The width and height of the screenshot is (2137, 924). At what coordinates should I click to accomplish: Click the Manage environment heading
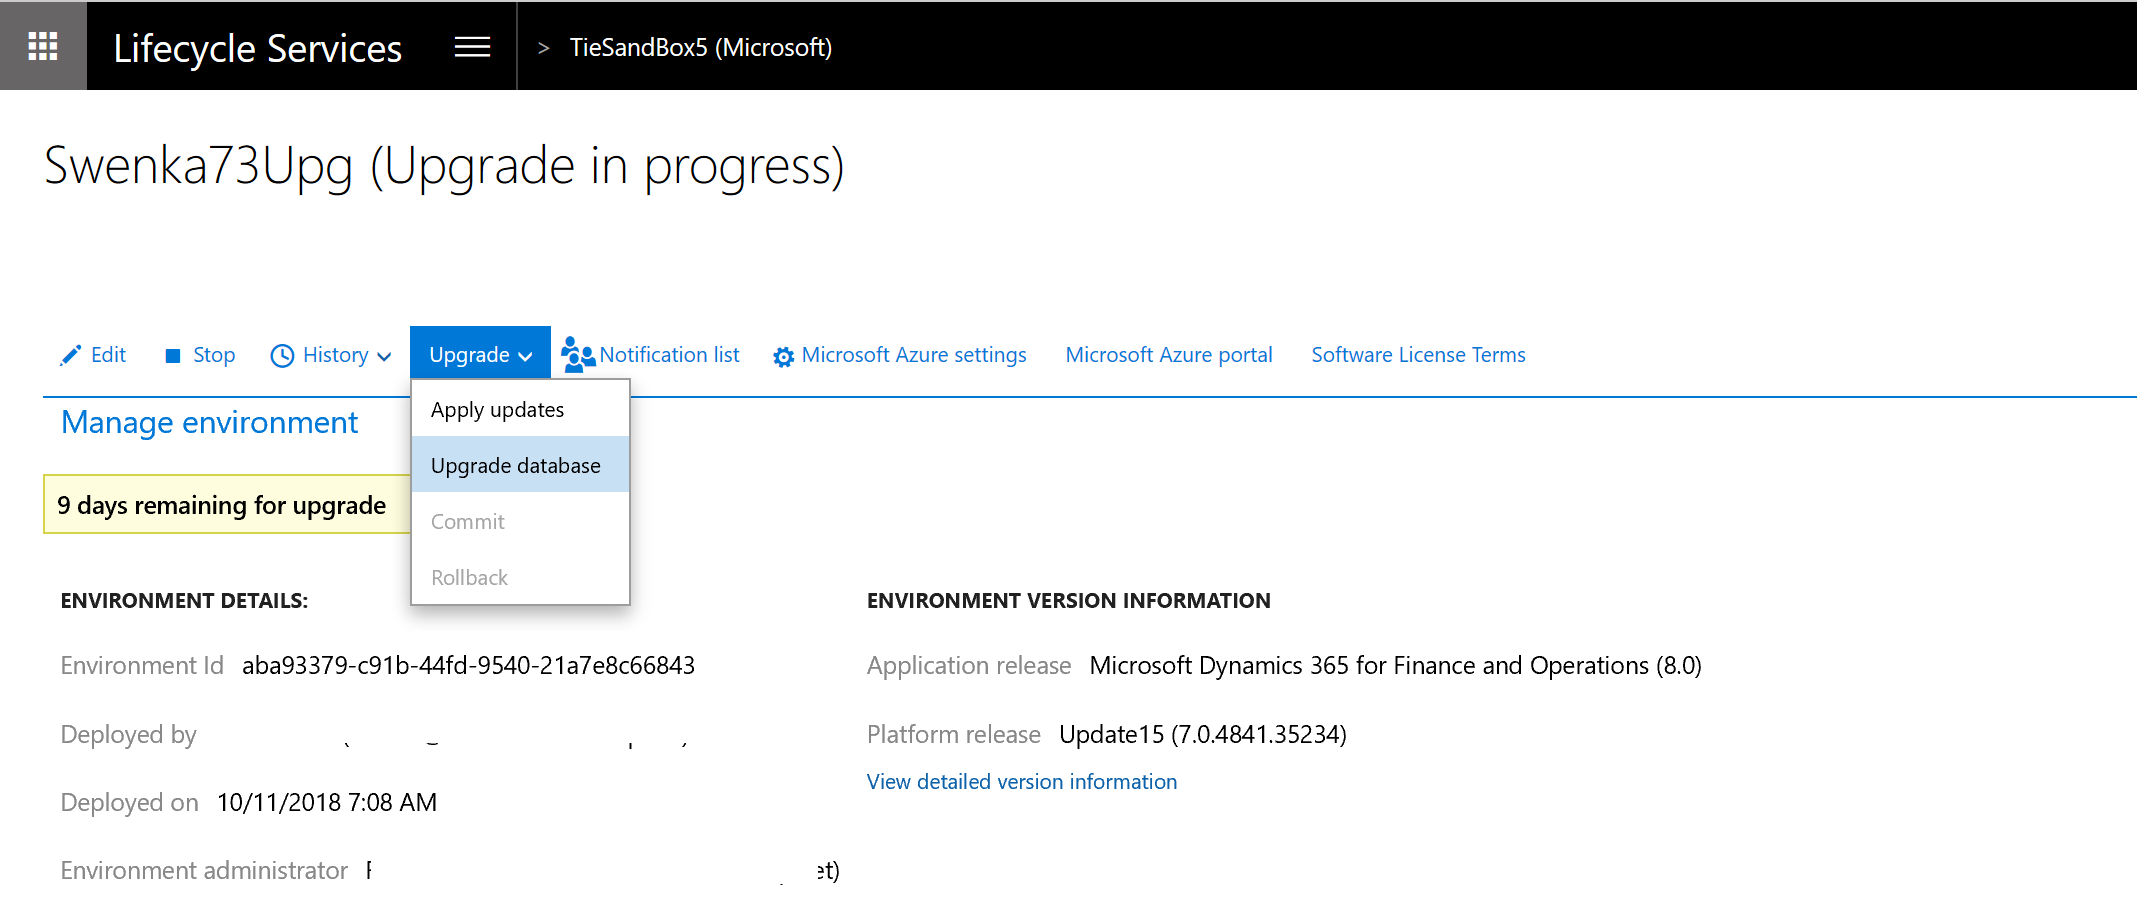[x=209, y=423]
